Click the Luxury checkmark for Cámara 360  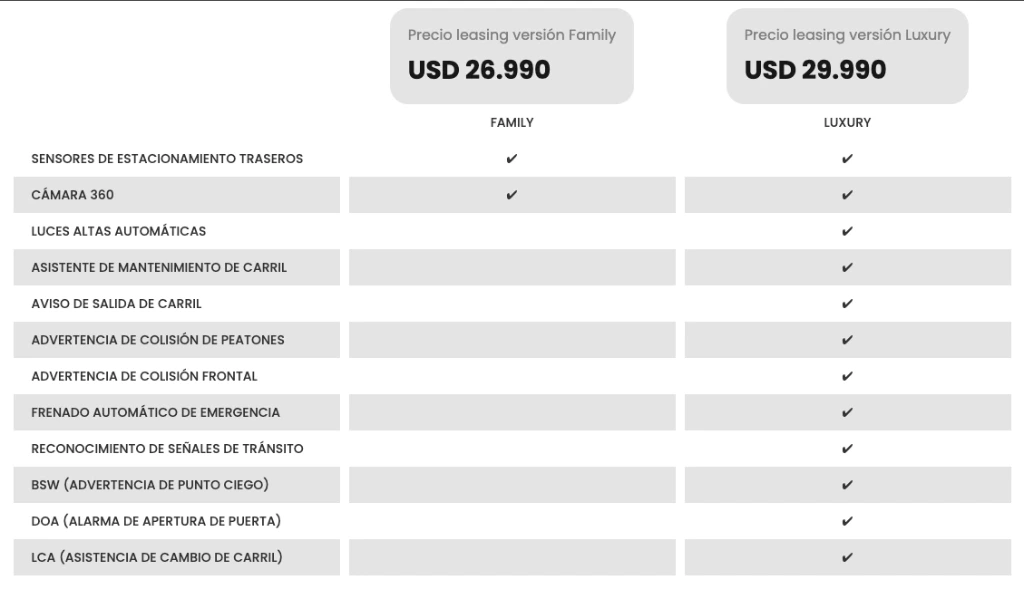tap(847, 195)
